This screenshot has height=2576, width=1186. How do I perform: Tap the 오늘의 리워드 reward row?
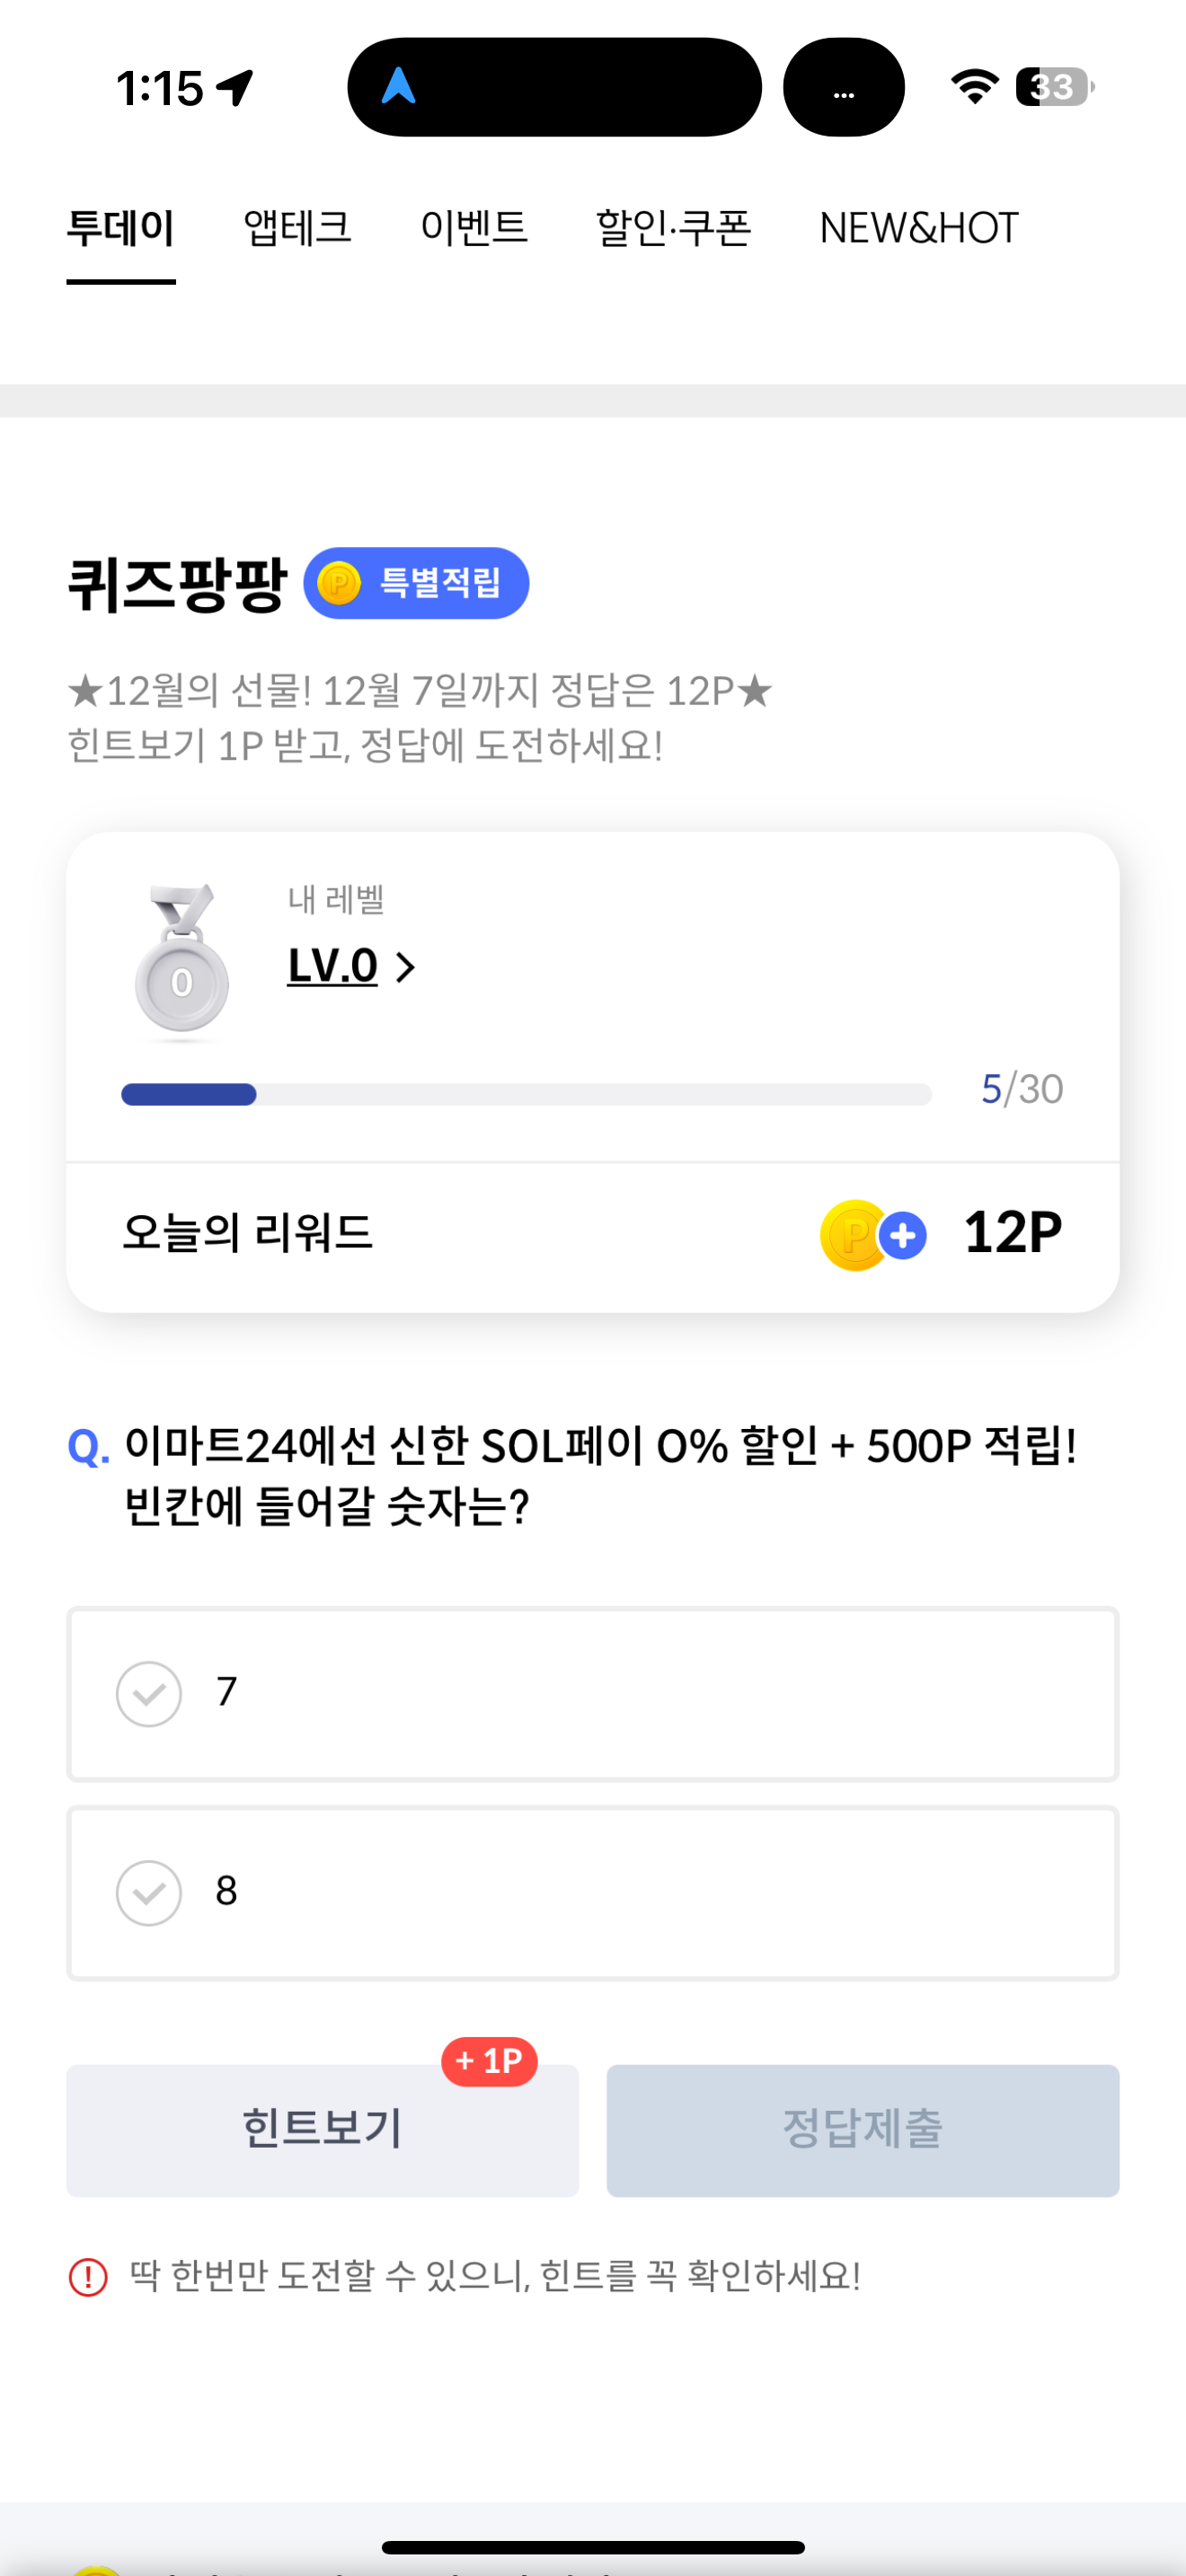point(593,1236)
